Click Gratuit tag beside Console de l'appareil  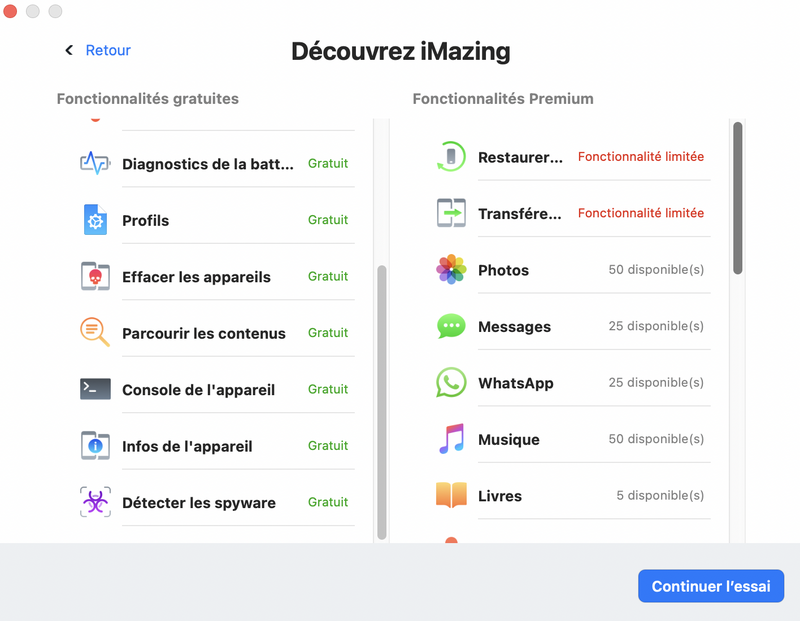tap(328, 389)
